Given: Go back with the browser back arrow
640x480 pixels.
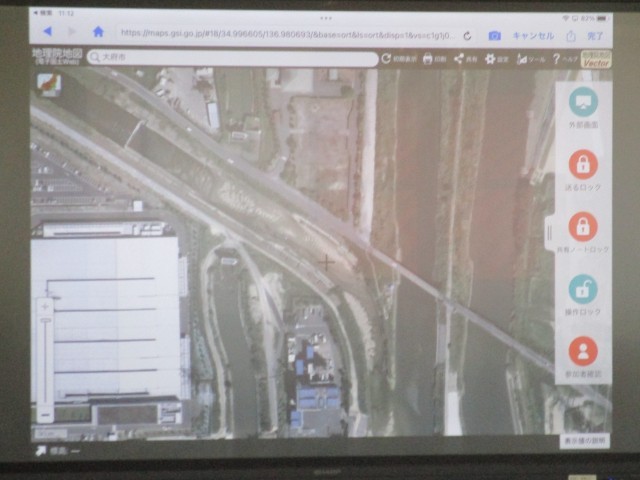Looking at the screenshot, I should (48, 31).
